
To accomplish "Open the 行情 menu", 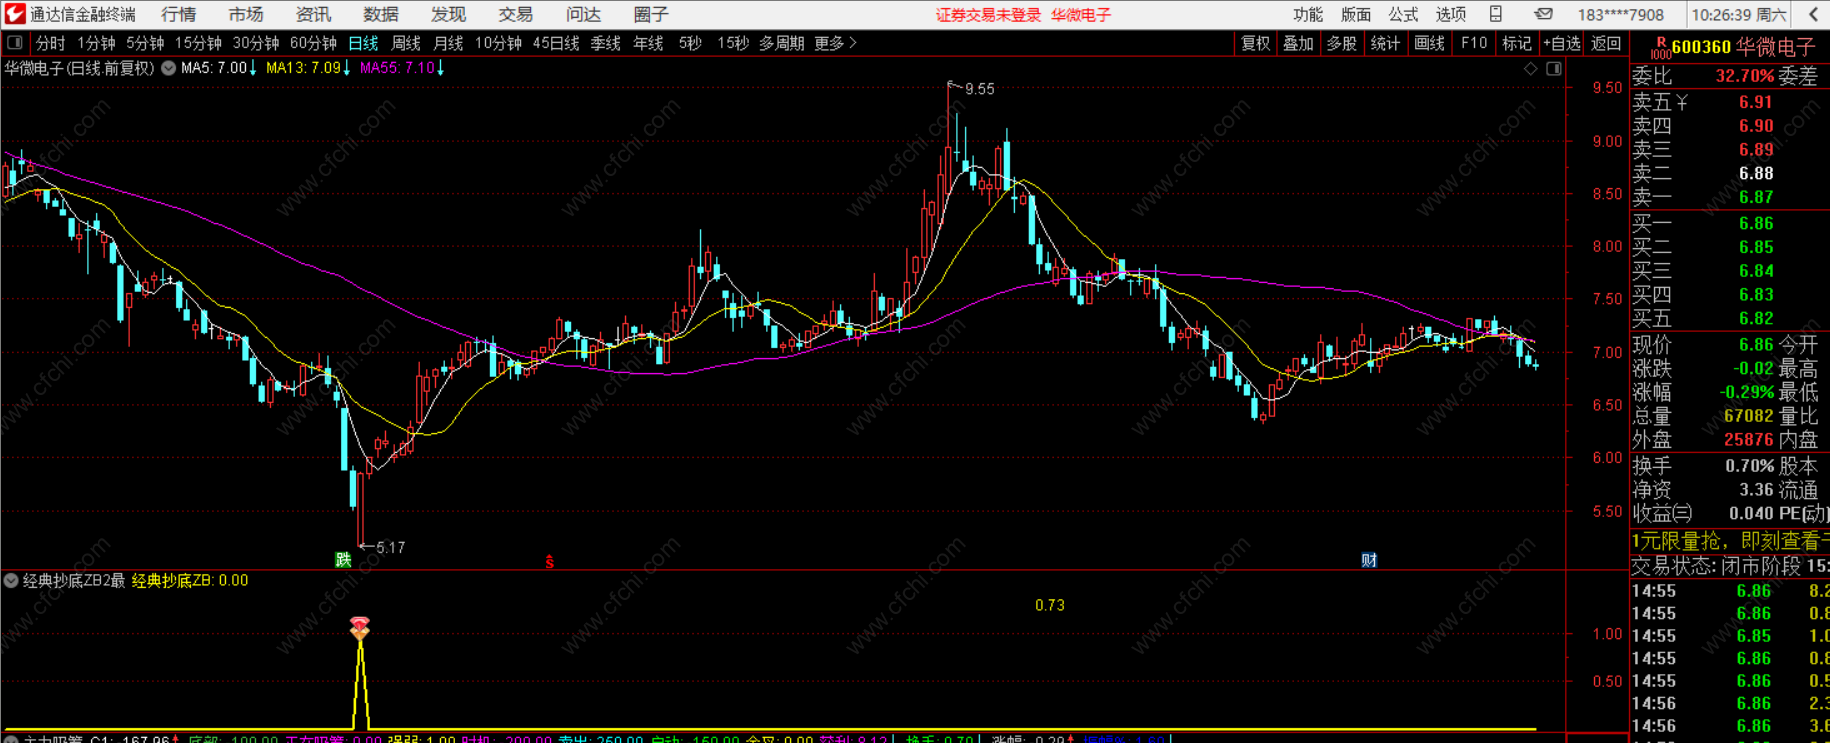I will click(x=179, y=14).
